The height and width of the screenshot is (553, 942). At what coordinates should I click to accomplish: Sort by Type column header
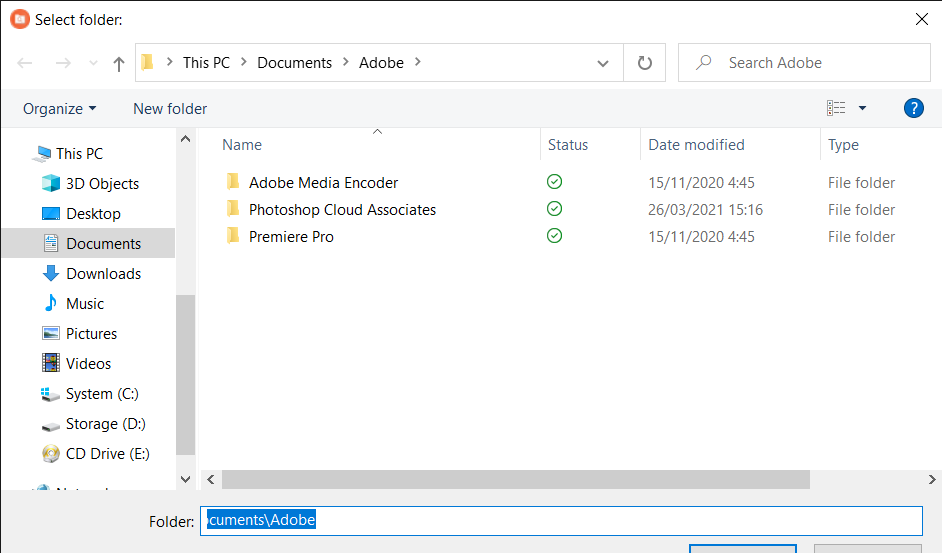(x=843, y=145)
